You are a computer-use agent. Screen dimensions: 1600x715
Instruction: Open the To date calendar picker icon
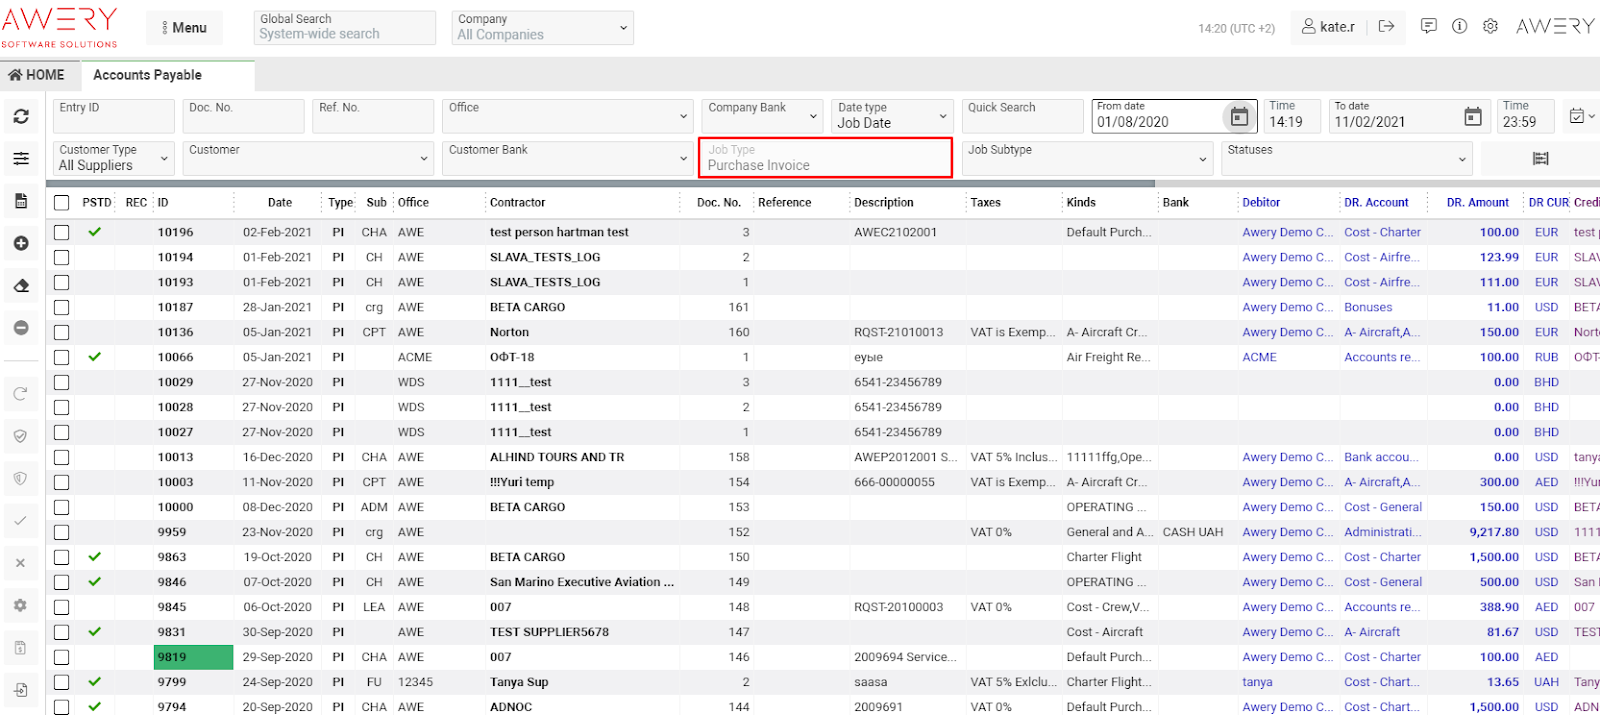1472,117
